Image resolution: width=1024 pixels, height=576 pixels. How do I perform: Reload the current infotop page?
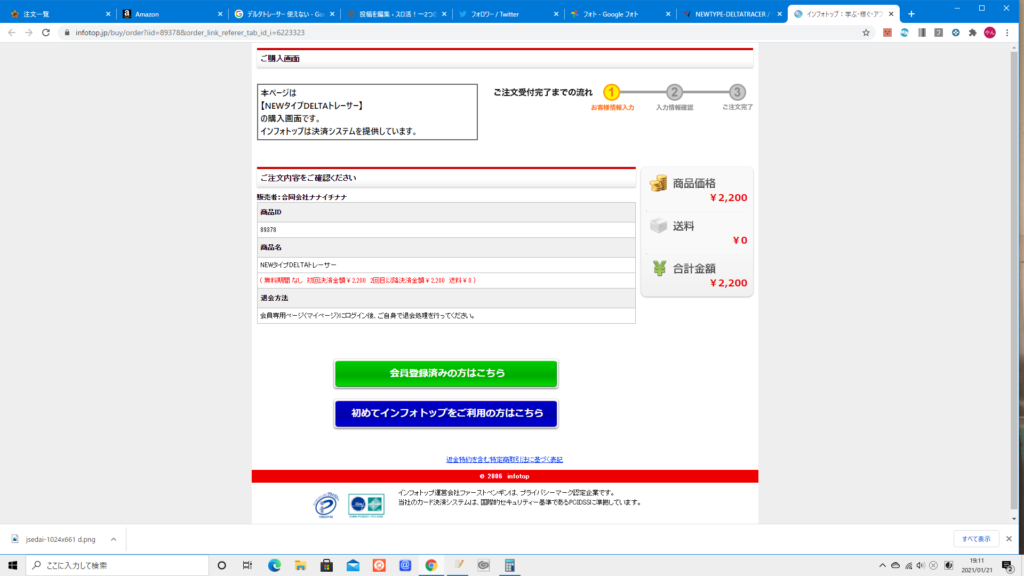pyautogui.click(x=46, y=33)
